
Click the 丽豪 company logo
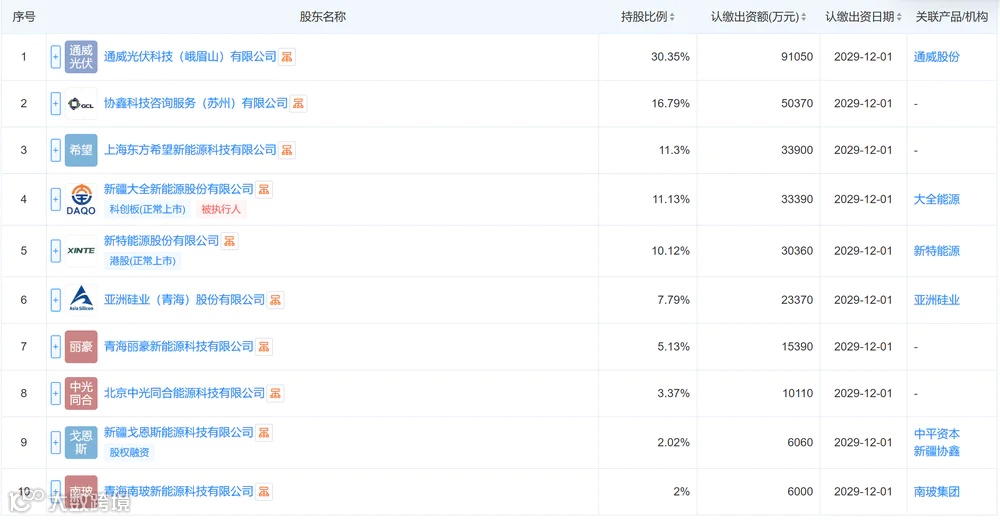[81, 346]
